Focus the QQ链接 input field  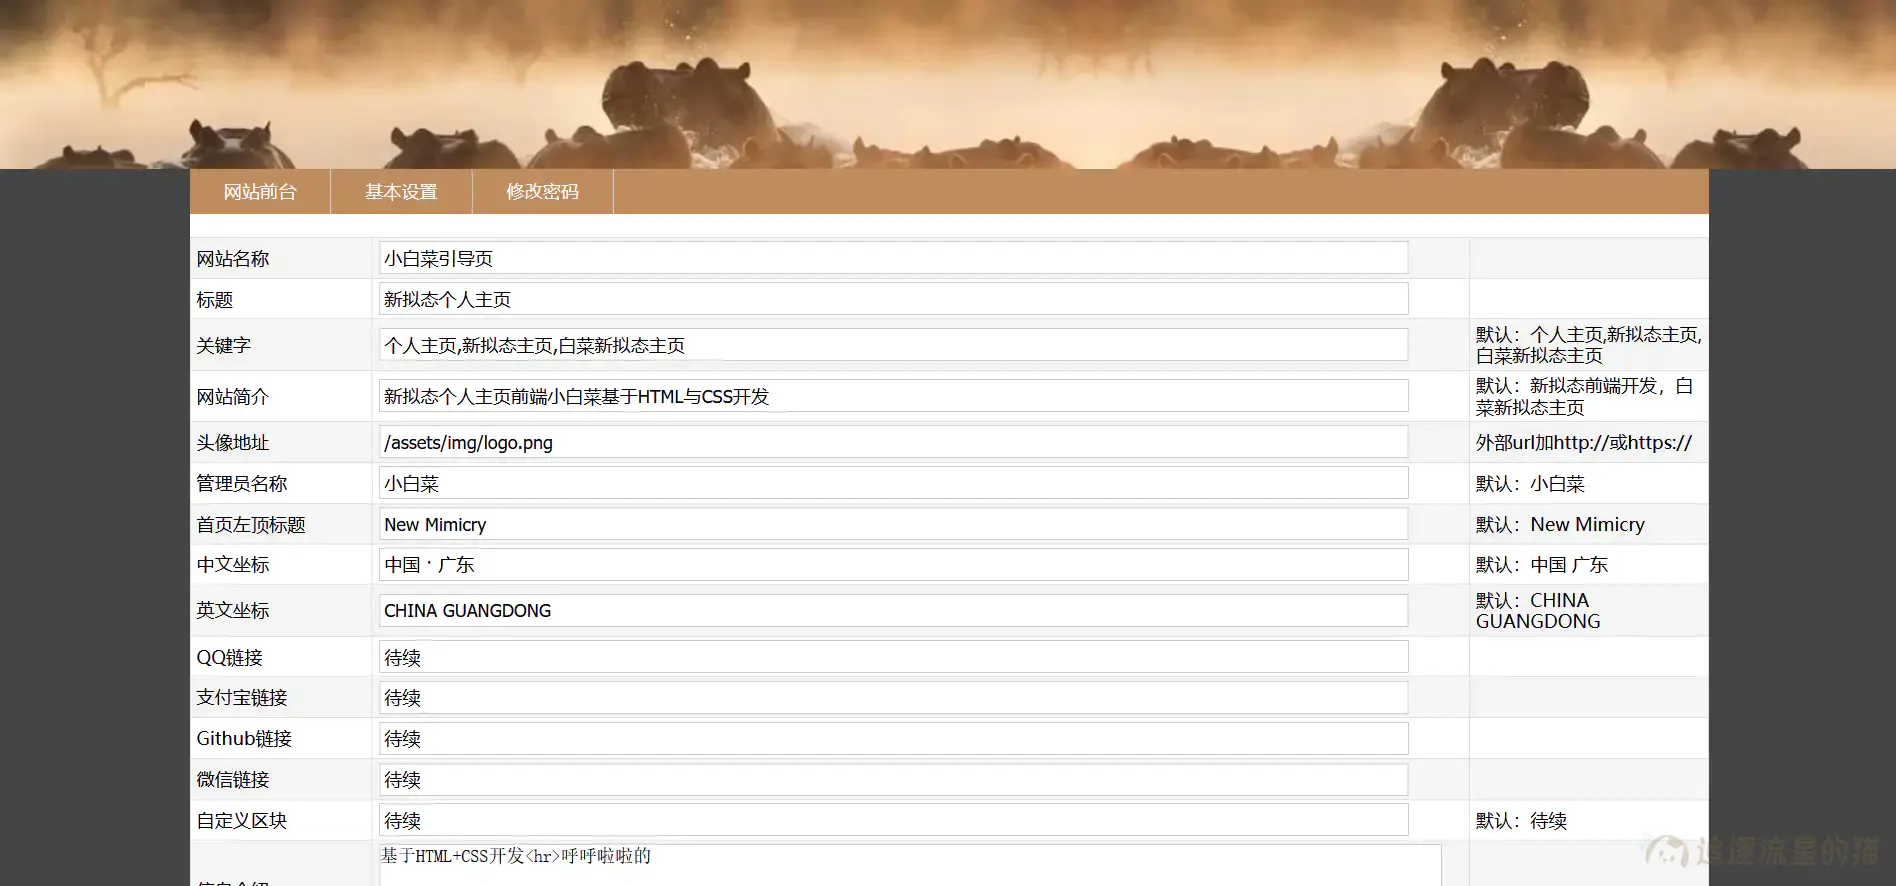tap(893, 657)
